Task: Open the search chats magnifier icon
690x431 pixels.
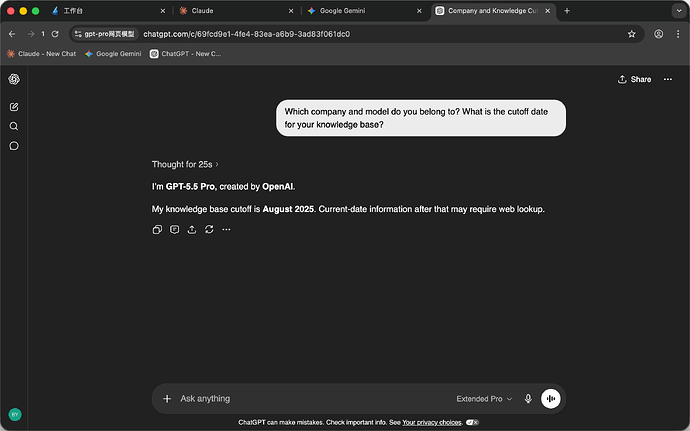Action: click(14, 126)
